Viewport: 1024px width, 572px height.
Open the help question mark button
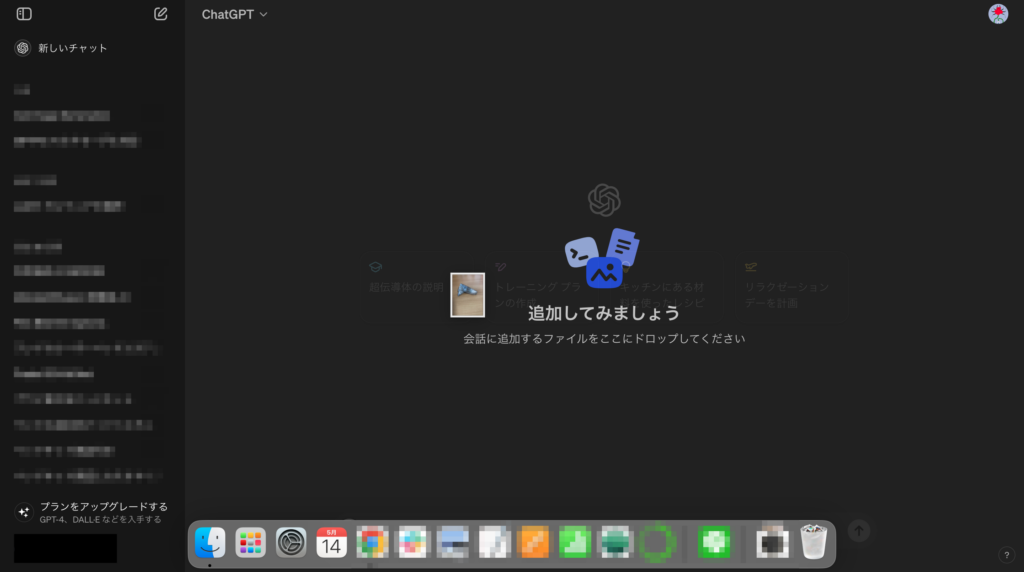(1006, 555)
